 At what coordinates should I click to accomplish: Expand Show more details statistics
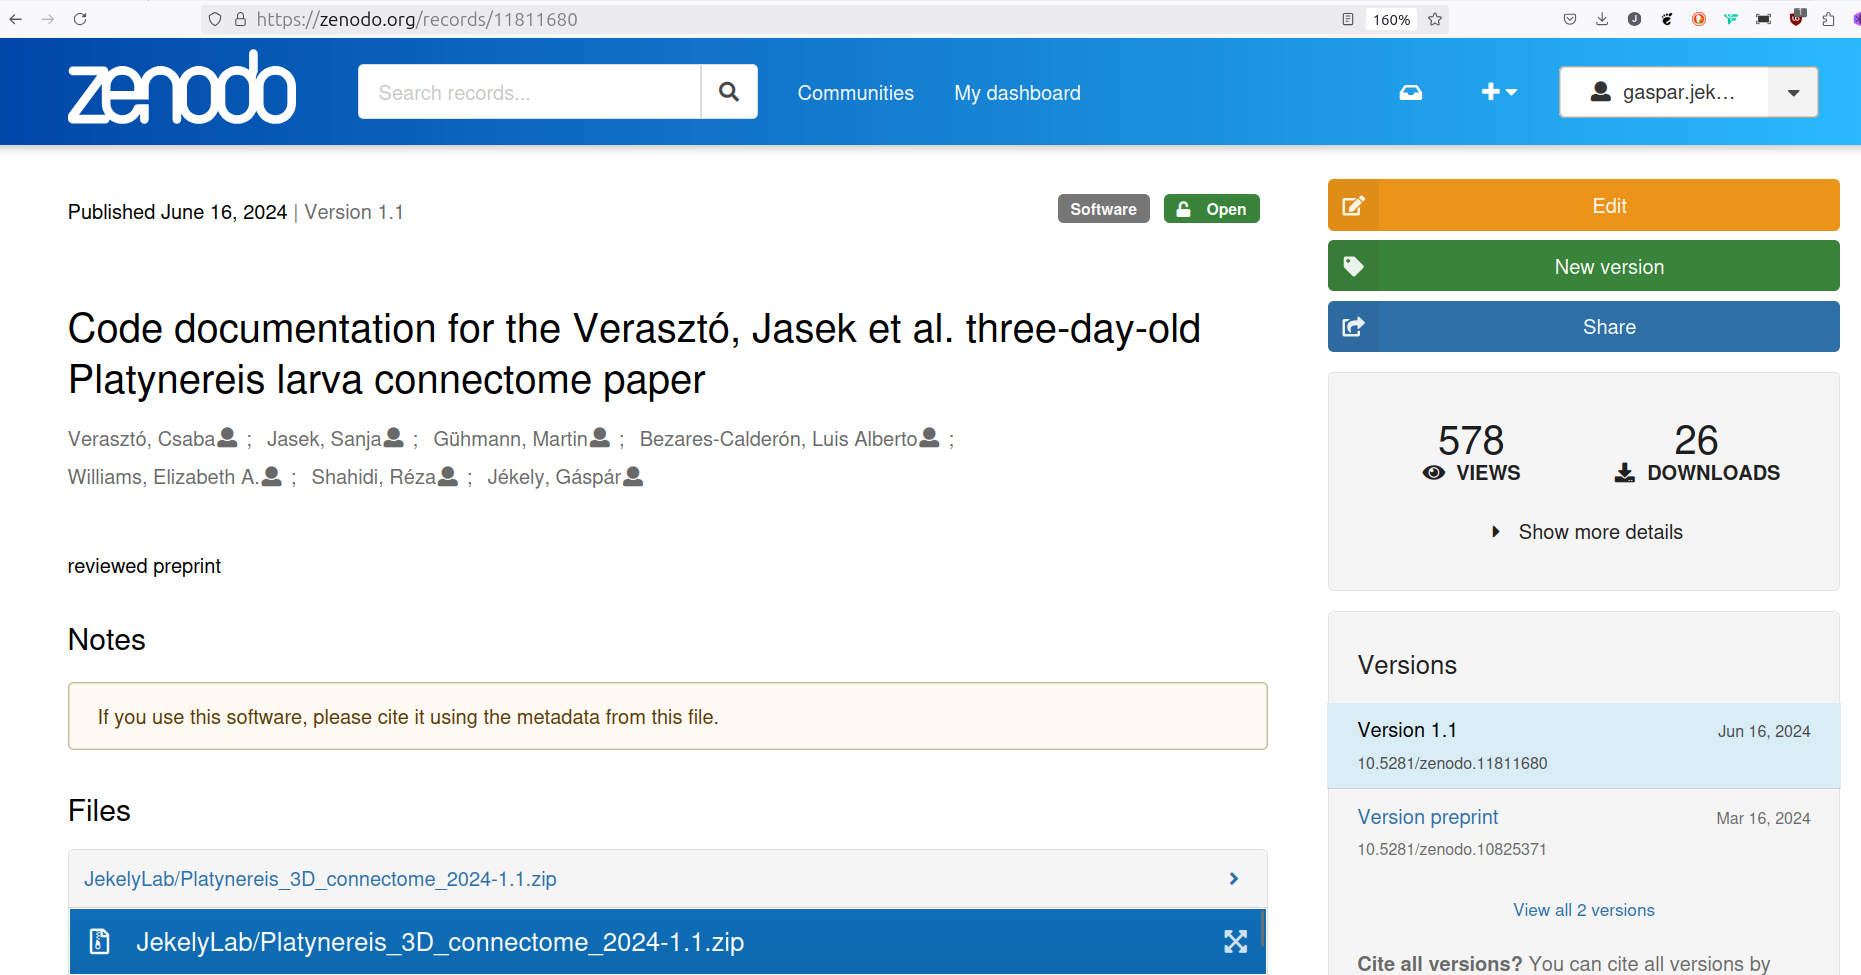1599,532
